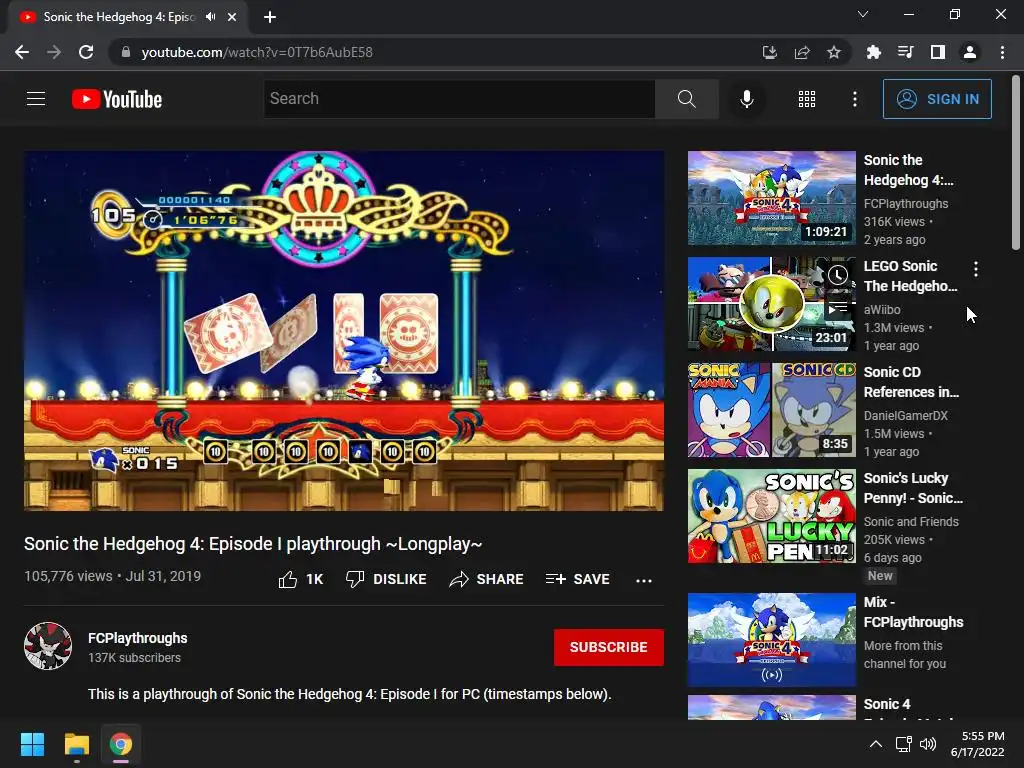Mute the tab via speaker icon
Image resolution: width=1024 pixels, height=768 pixels.
210,17
